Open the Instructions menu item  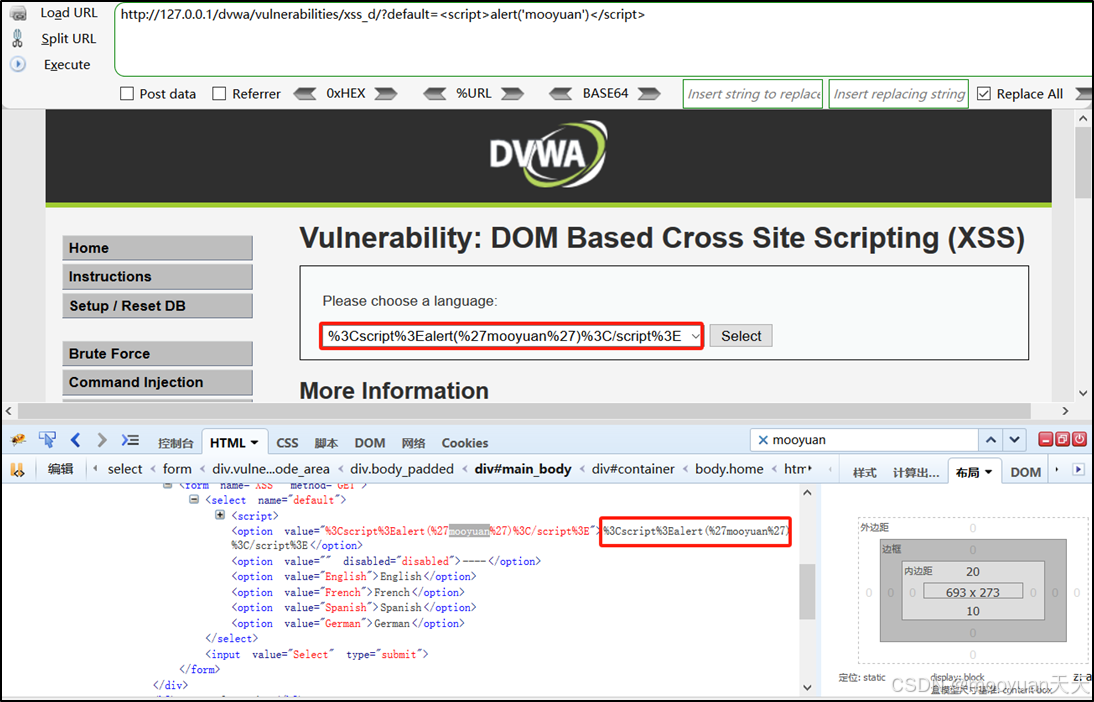tap(157, 276)
